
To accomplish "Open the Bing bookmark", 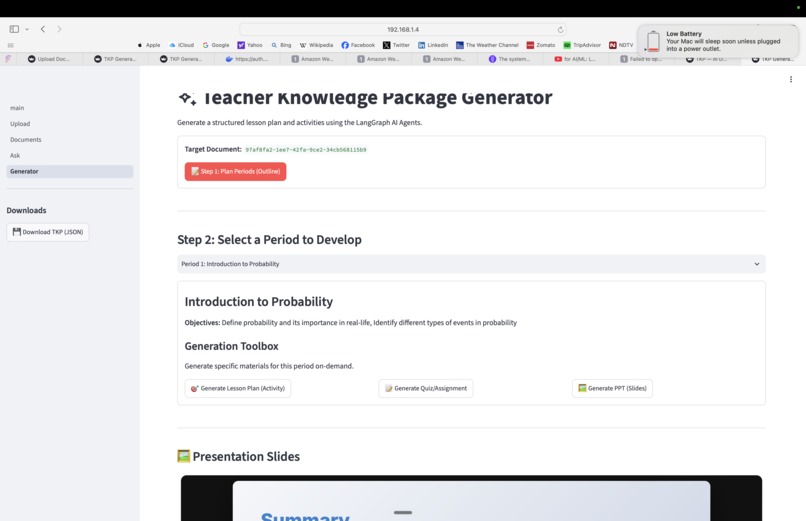I will click(x=281, y=45).
